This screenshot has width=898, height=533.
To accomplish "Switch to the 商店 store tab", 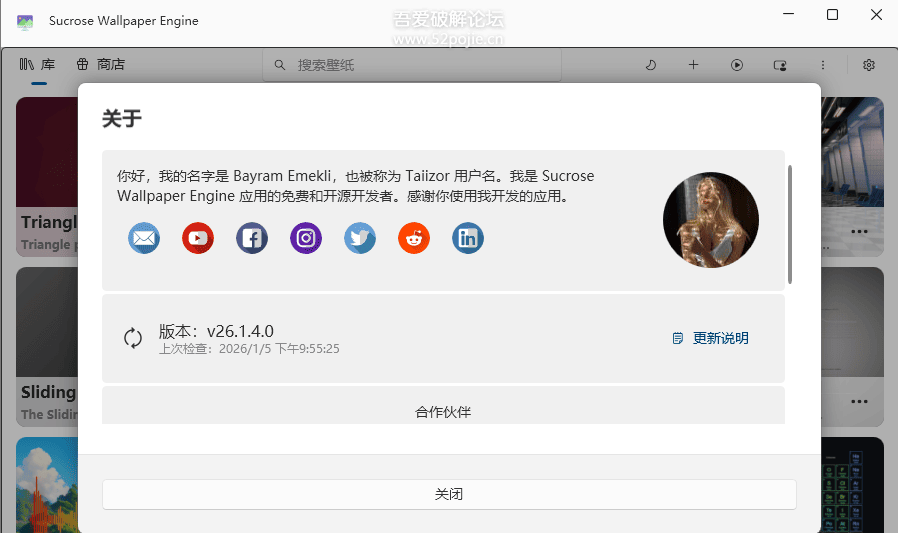I will 101,65.
